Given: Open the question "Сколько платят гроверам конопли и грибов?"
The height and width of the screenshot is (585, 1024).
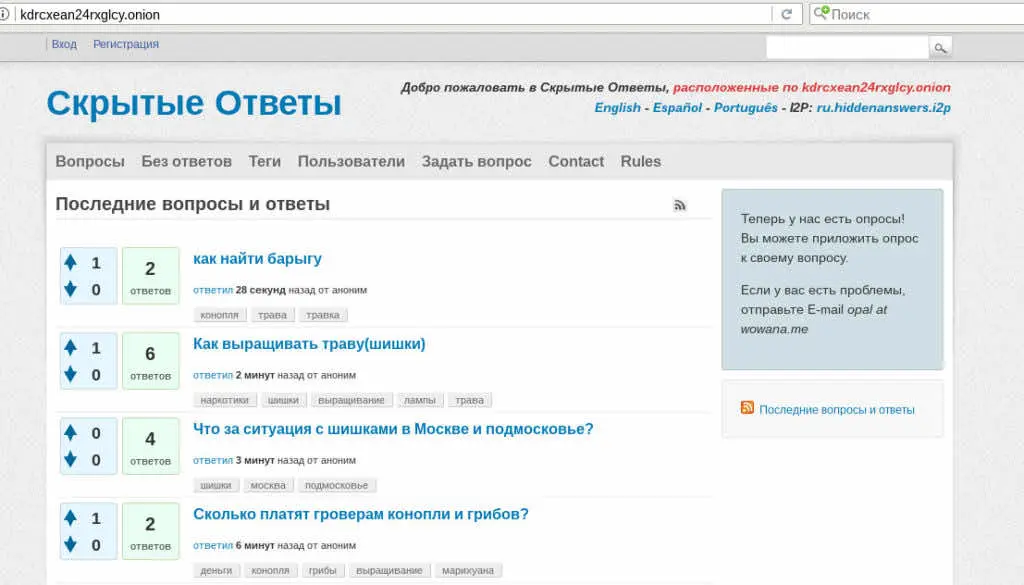Looking at the screenshot, I should point(361,513).
